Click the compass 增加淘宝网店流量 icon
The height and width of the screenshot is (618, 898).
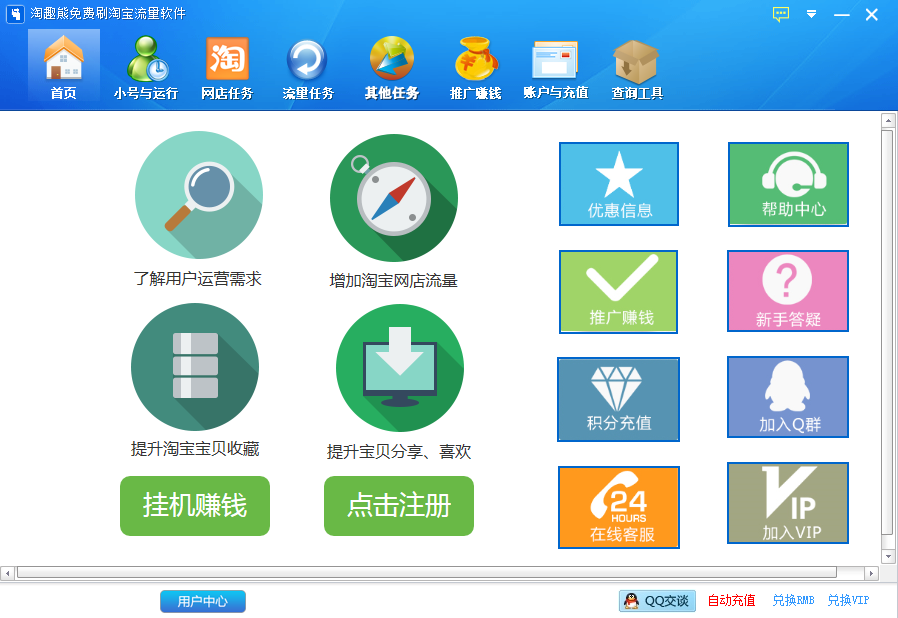point(394,198)
